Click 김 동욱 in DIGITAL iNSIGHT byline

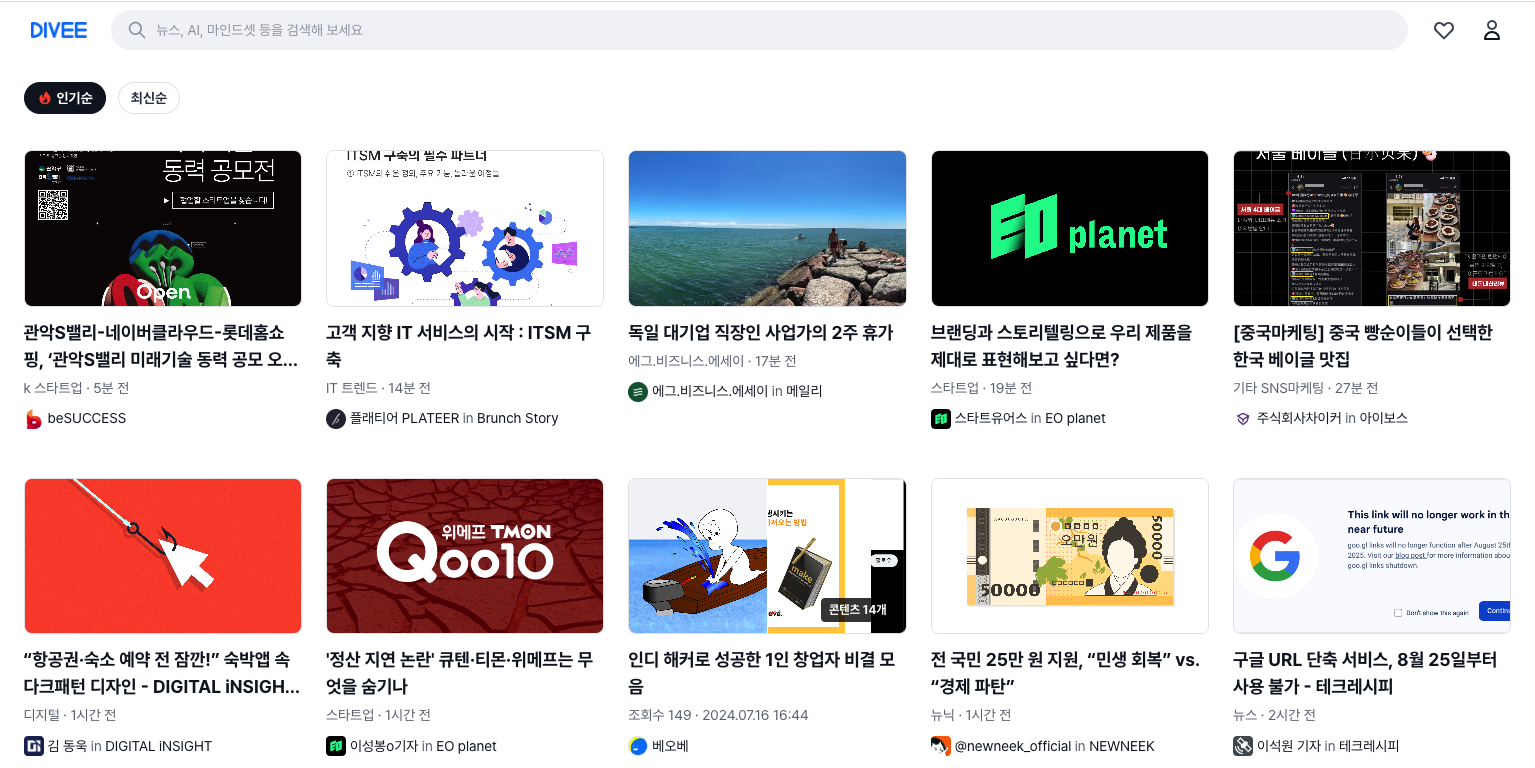pos(130,746)
